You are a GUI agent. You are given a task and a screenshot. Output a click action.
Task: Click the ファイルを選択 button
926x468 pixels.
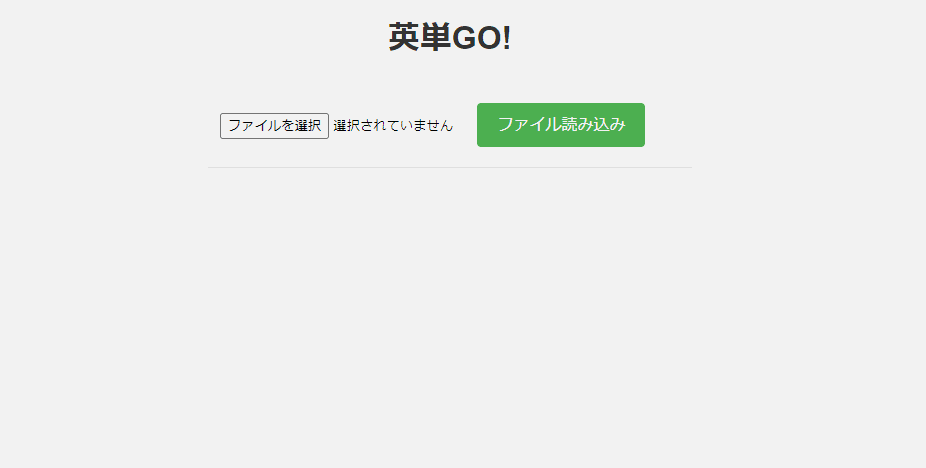click(x=274, y=126)
